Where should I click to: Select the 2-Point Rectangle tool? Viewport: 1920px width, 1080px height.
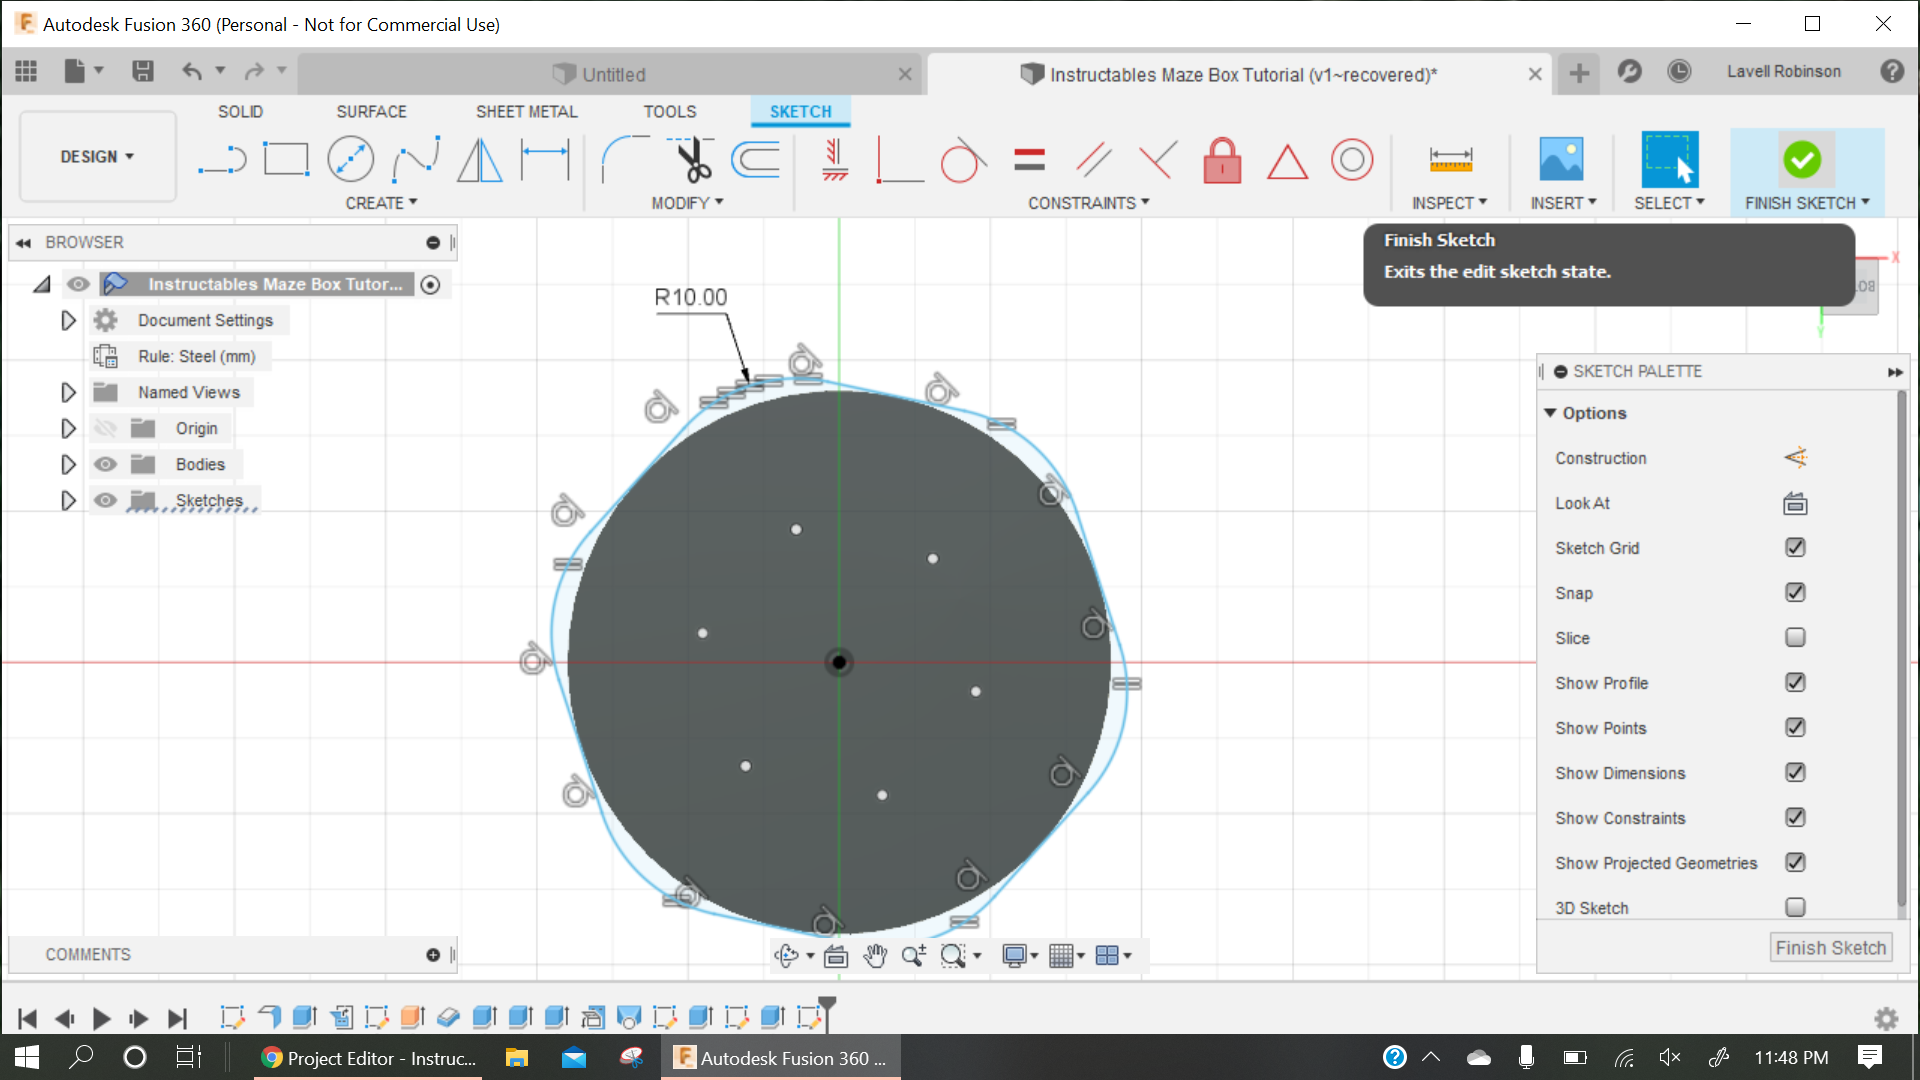click(x=286, y=160)
